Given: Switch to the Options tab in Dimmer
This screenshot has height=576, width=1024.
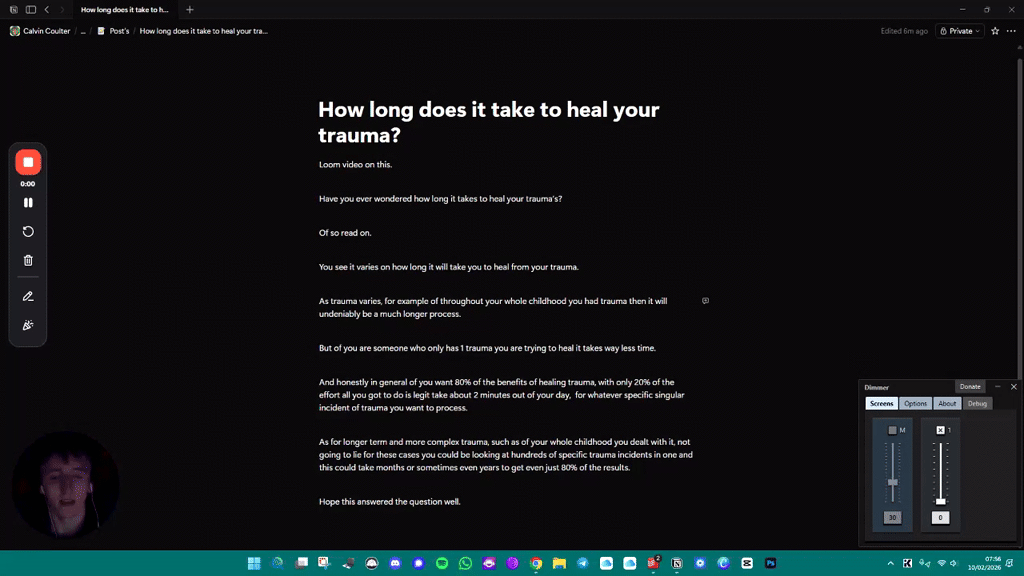Looking at the screenshot, I should (915, 403).
